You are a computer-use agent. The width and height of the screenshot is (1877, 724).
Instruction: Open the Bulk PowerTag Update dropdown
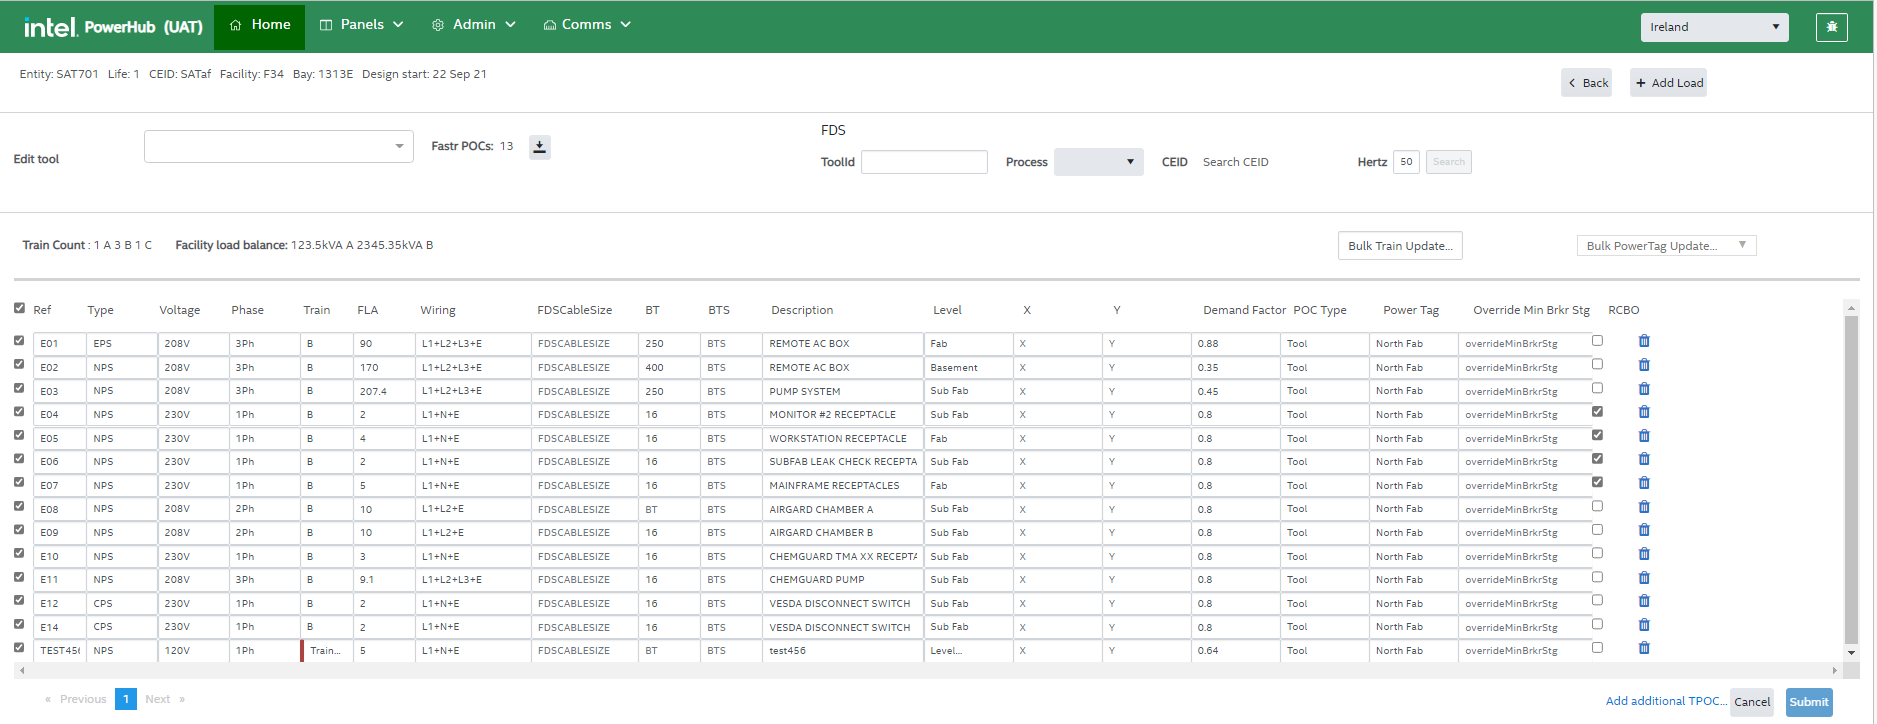coord(1665,246)
